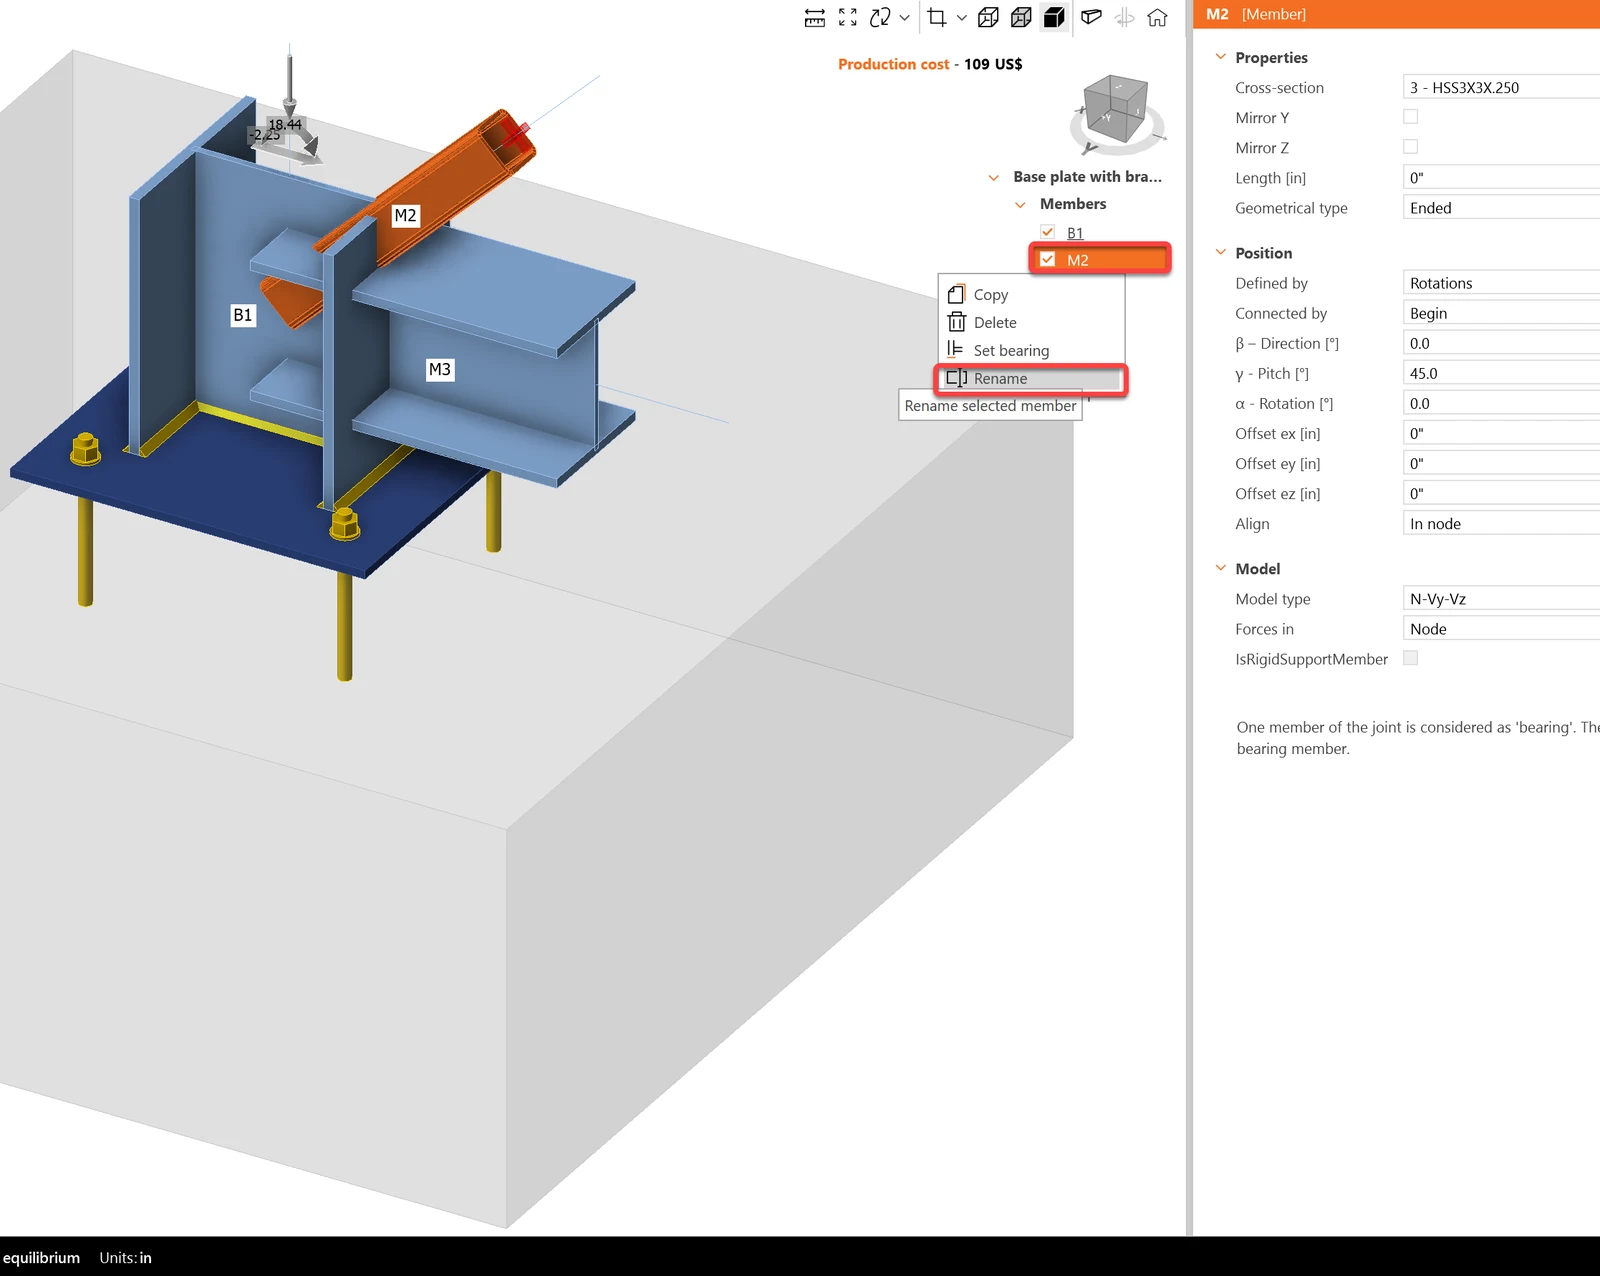Click the γ - Pitch 45.0 field
This screenshot has height=1276, width=1600.
(x=1501, y=373)
